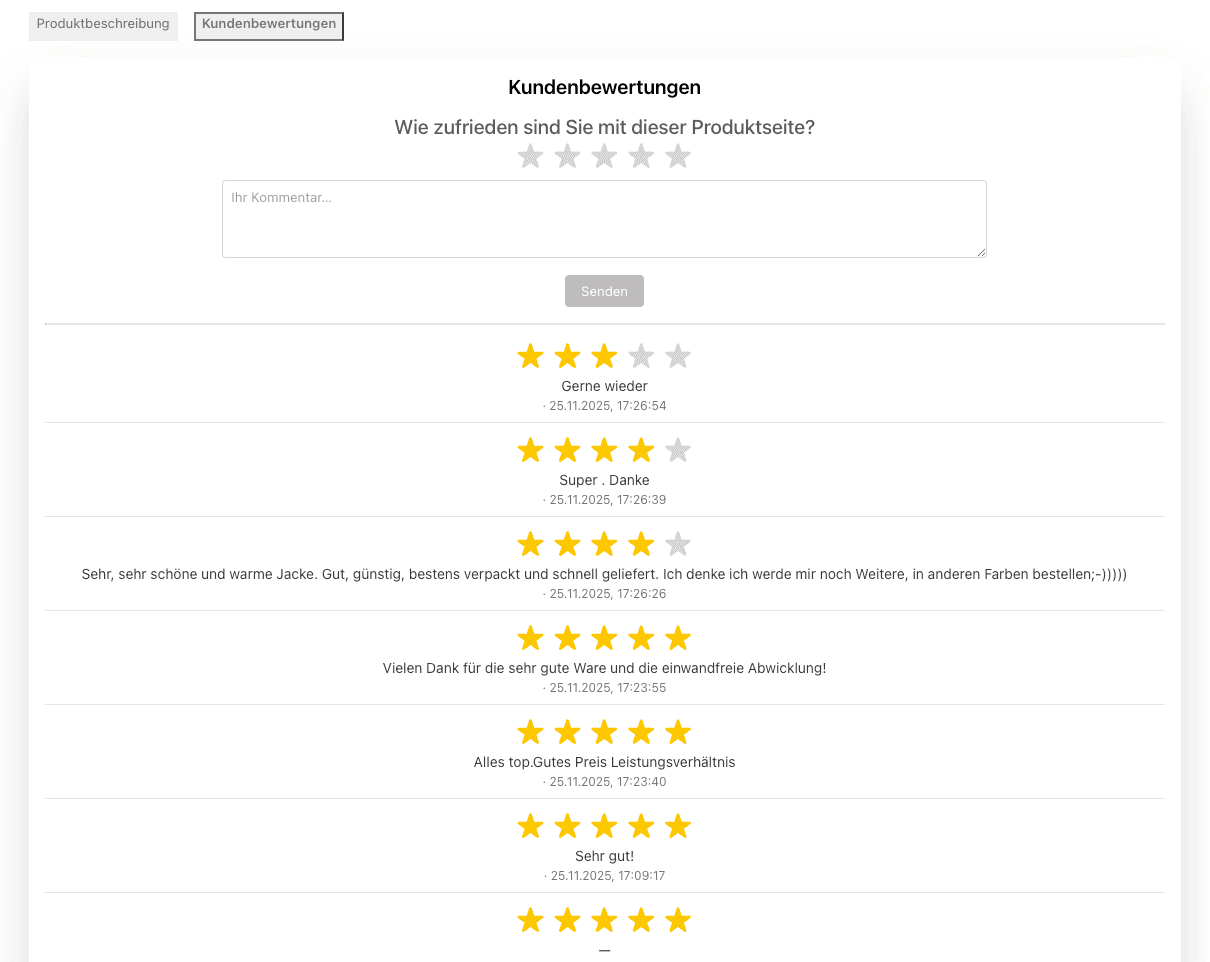The height and width of the screenshot is (962, 1210).
Task: Click empty fifth star of 'Super . Danke' review
Action: tap(678, 450)
